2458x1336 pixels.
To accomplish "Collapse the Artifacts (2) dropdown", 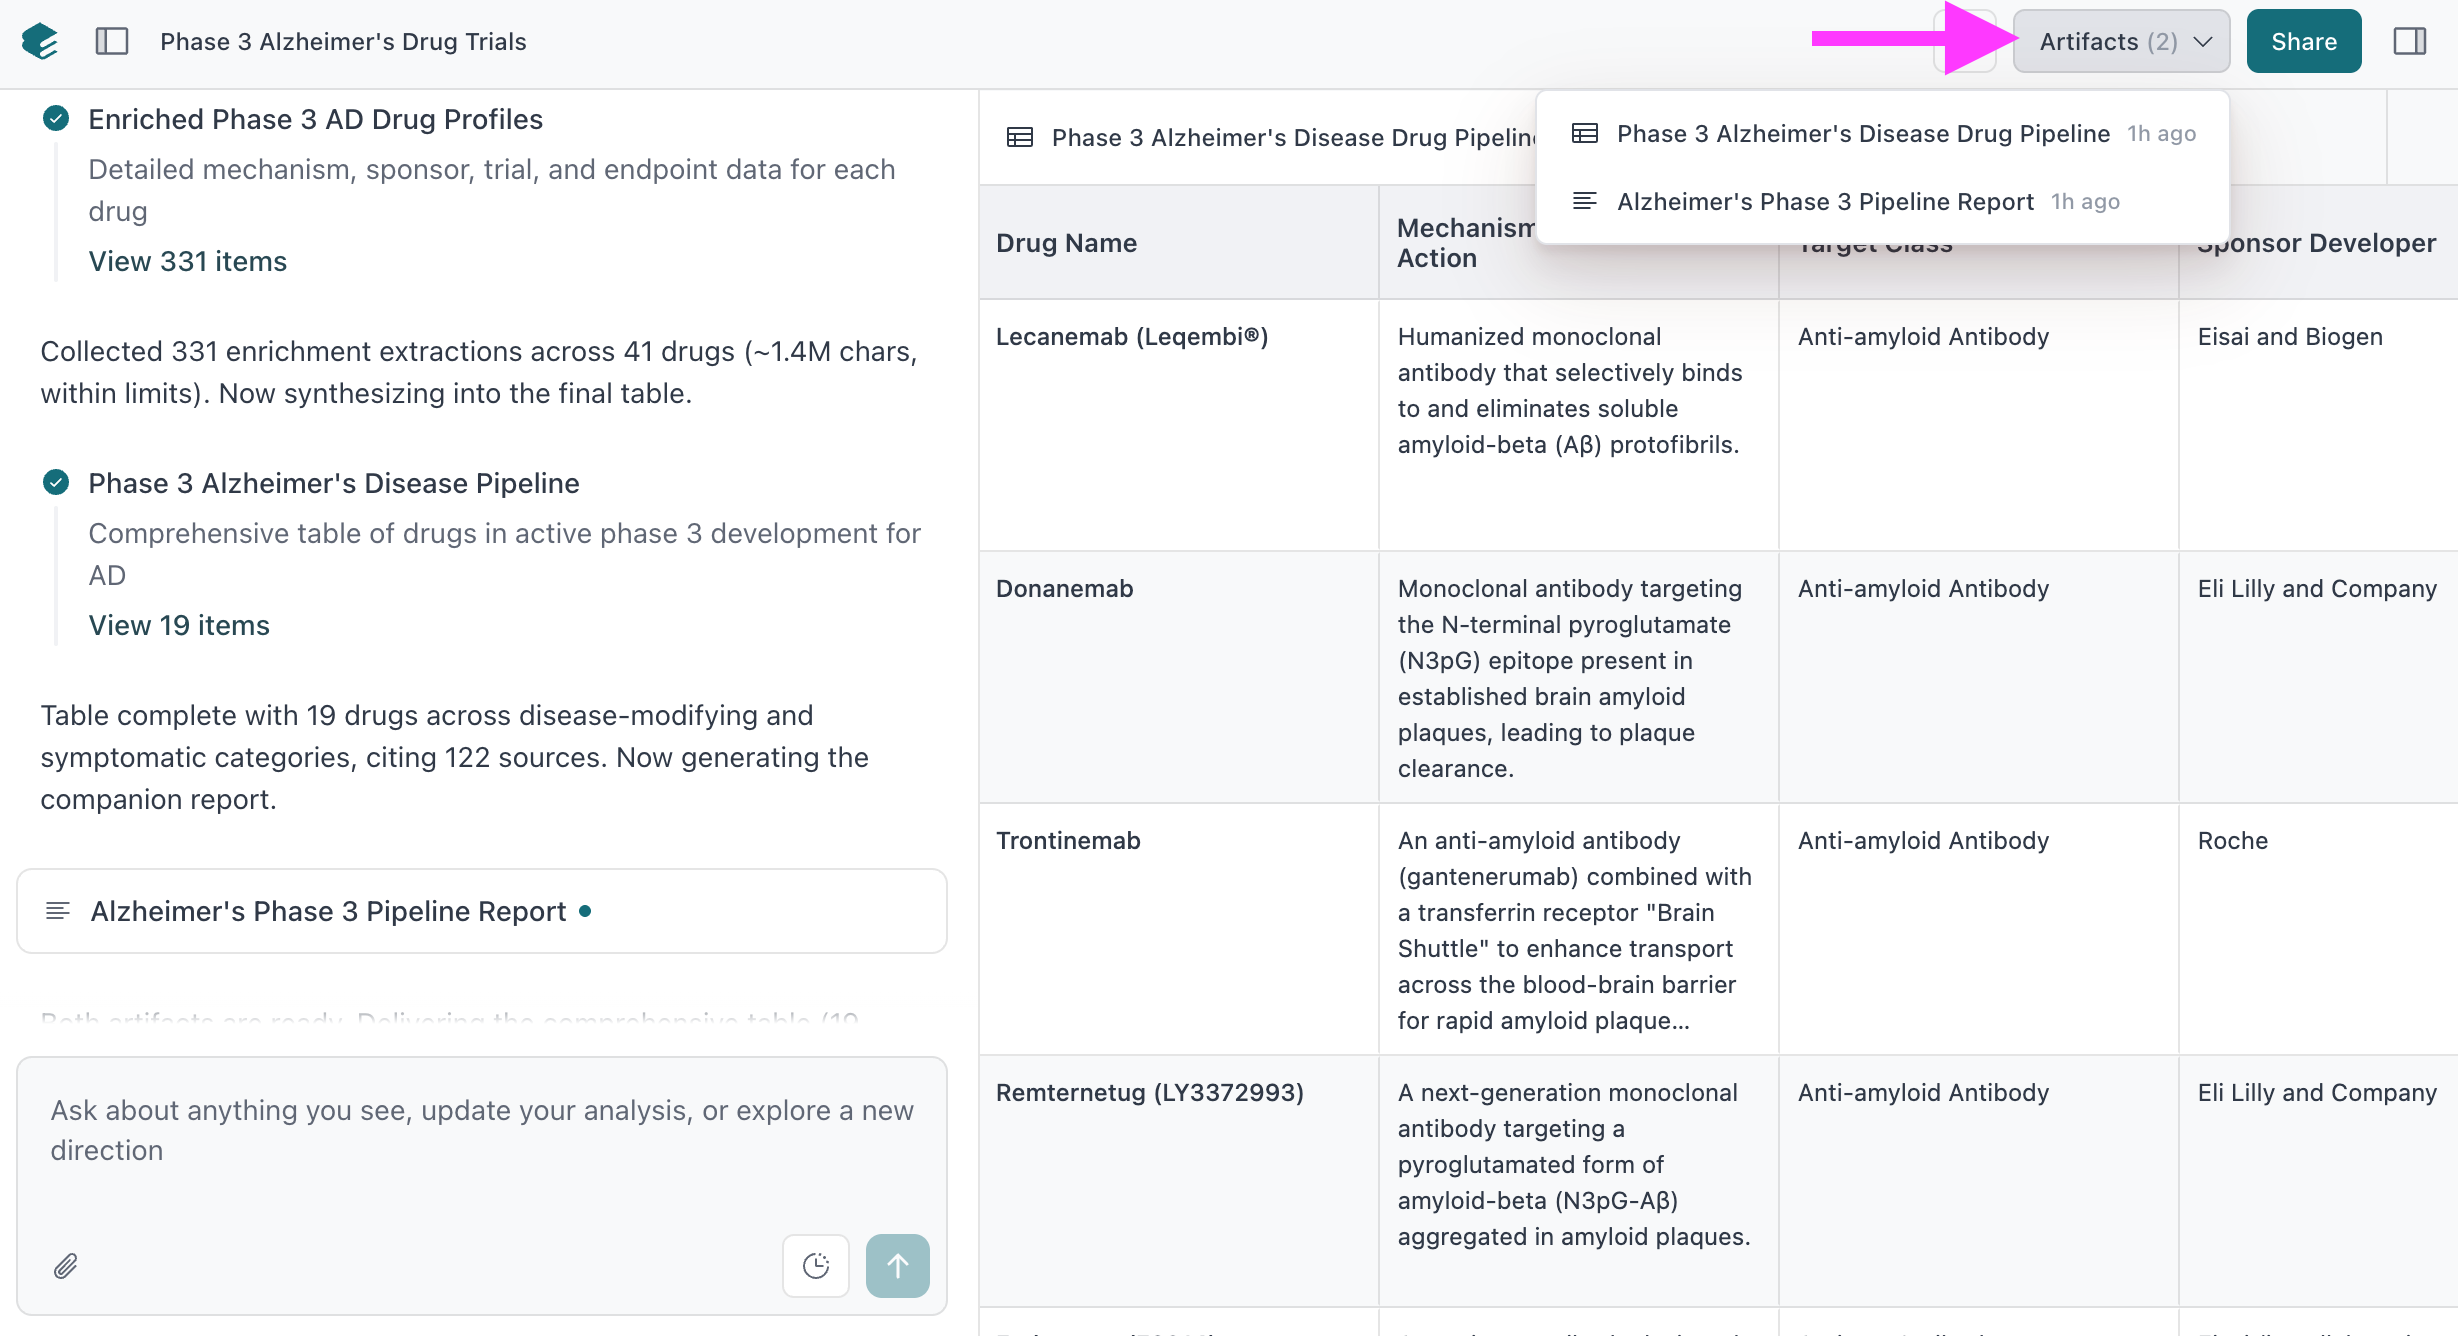I will point(2121,42).
